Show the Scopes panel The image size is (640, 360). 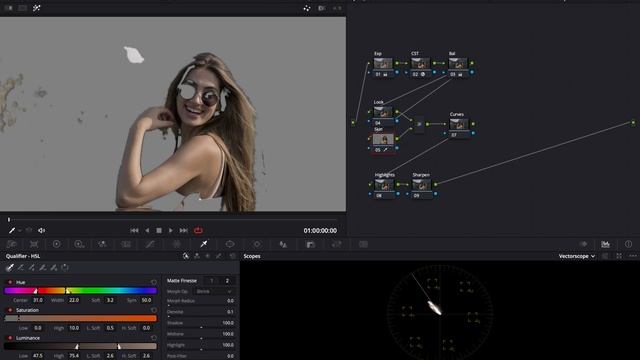605,244
